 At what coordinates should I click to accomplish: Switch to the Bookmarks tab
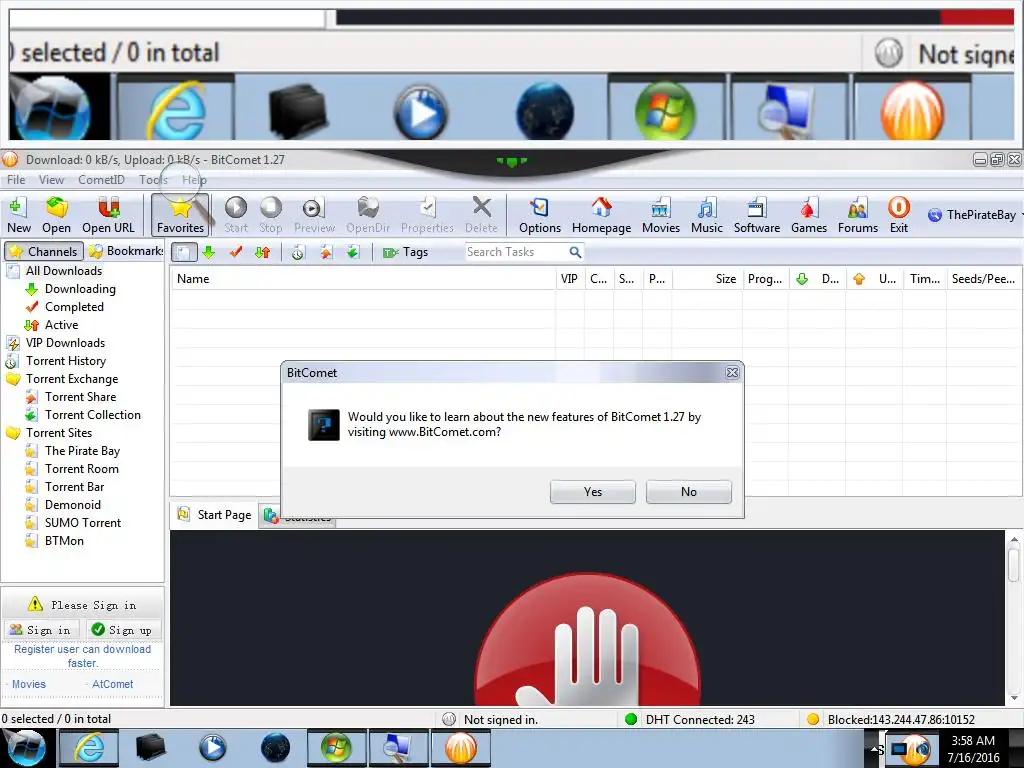[x=125, y=251]
